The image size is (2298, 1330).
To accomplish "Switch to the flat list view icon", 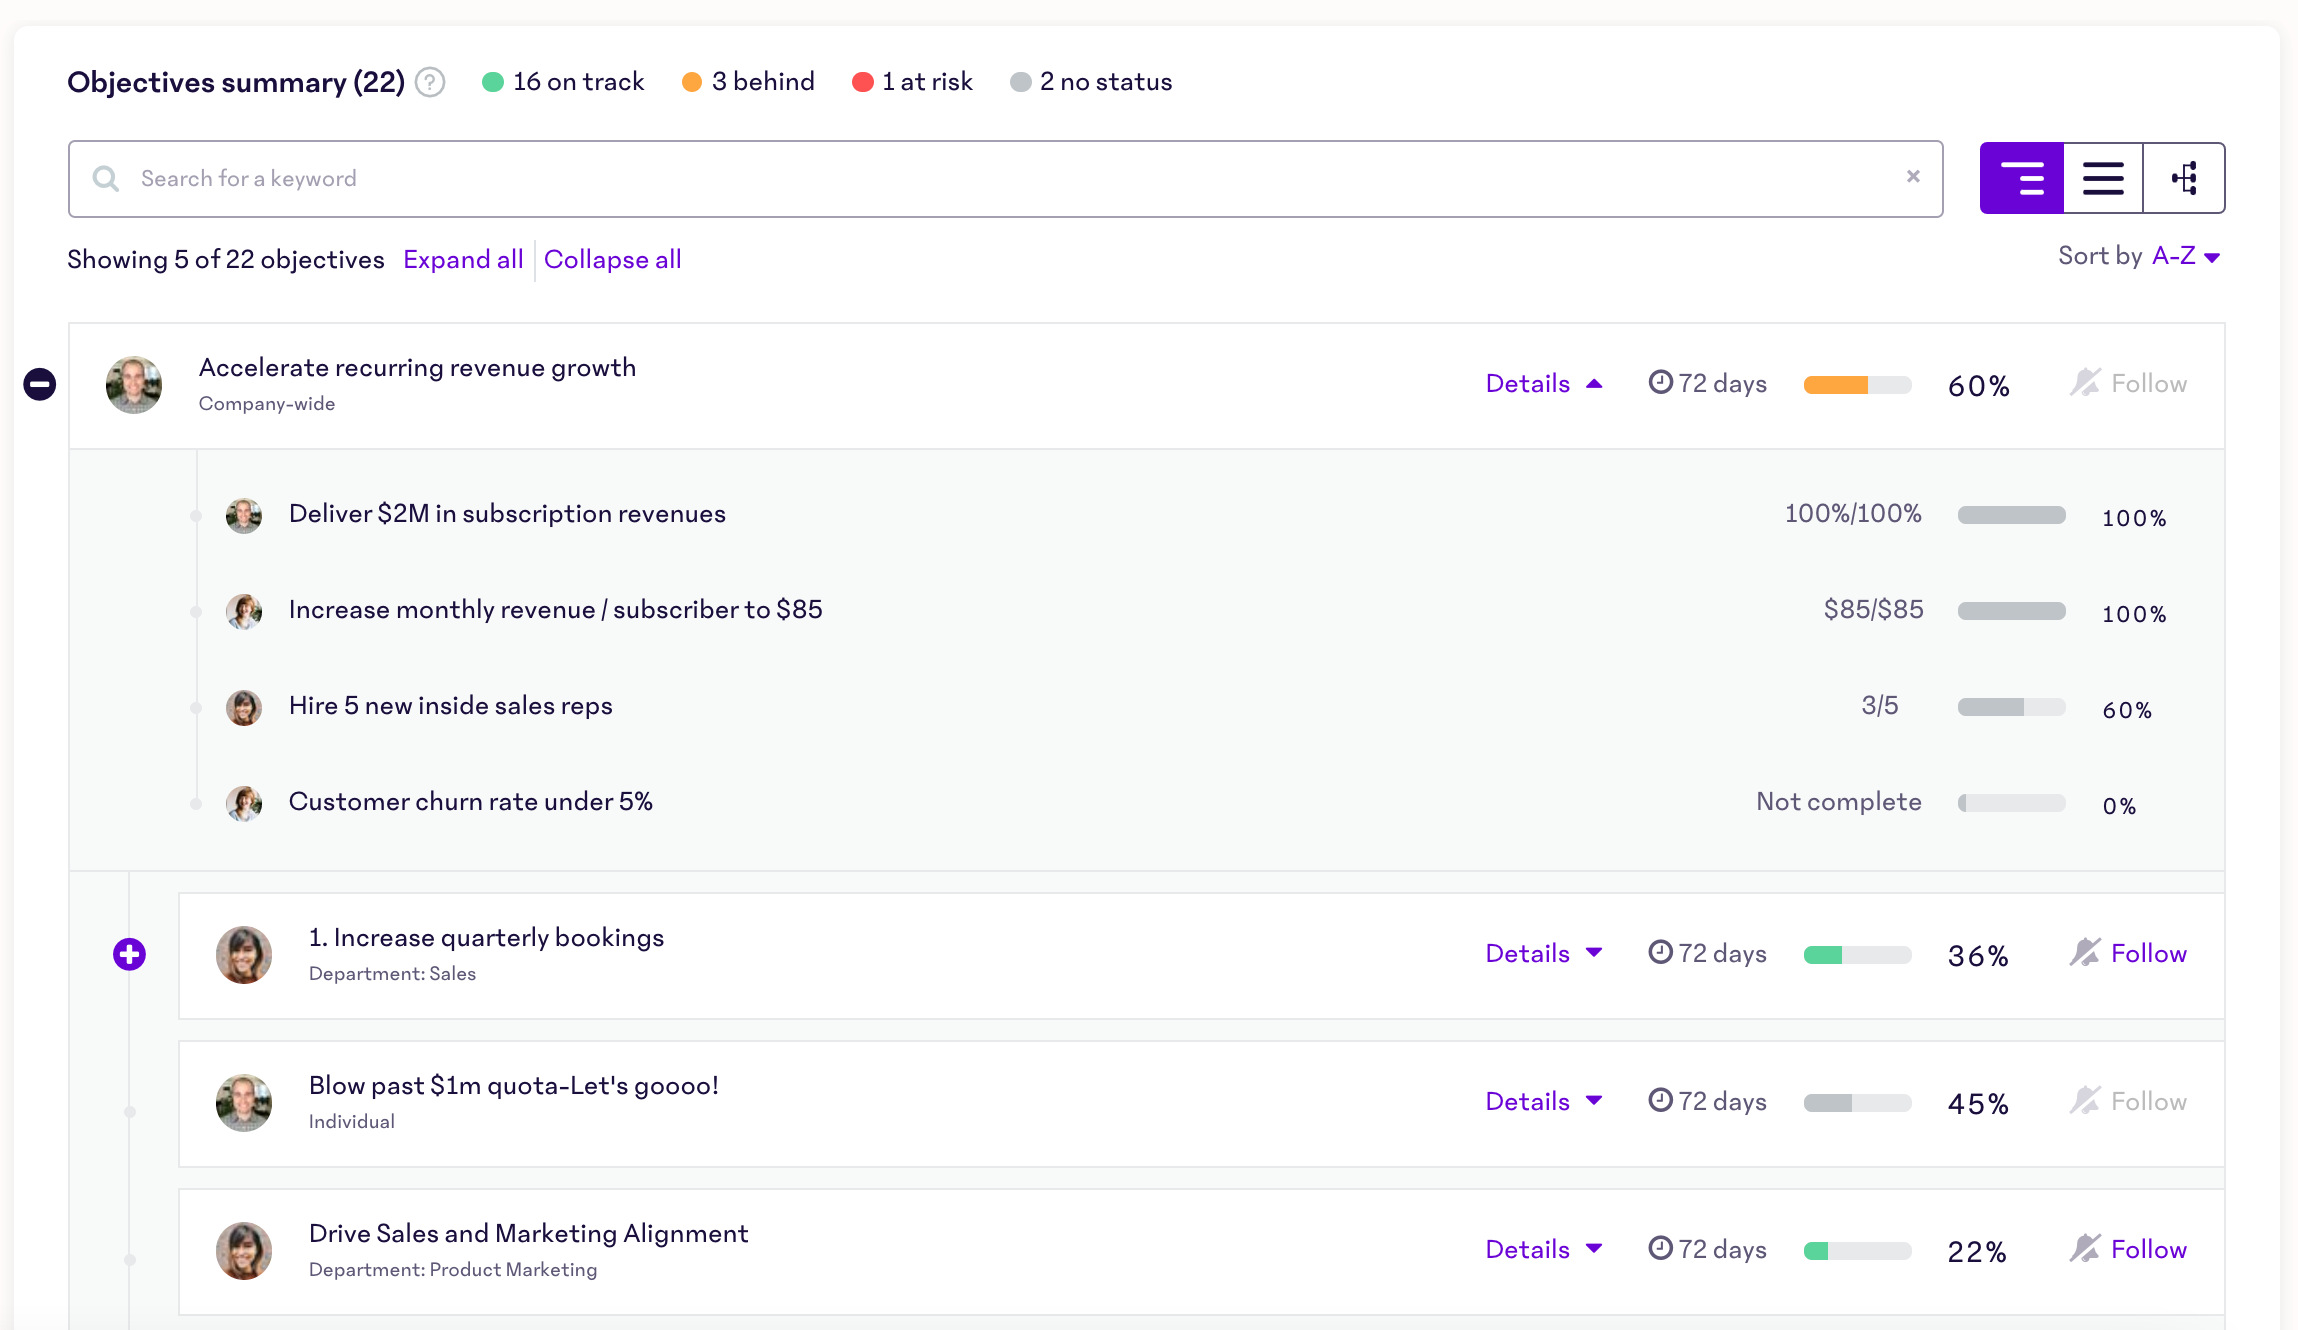I will click(2102, 178).
